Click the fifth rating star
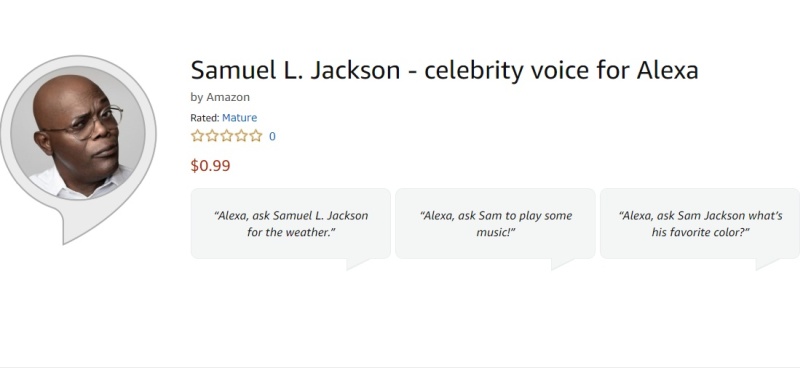This screenshot has width=800, height=370. 256,136
